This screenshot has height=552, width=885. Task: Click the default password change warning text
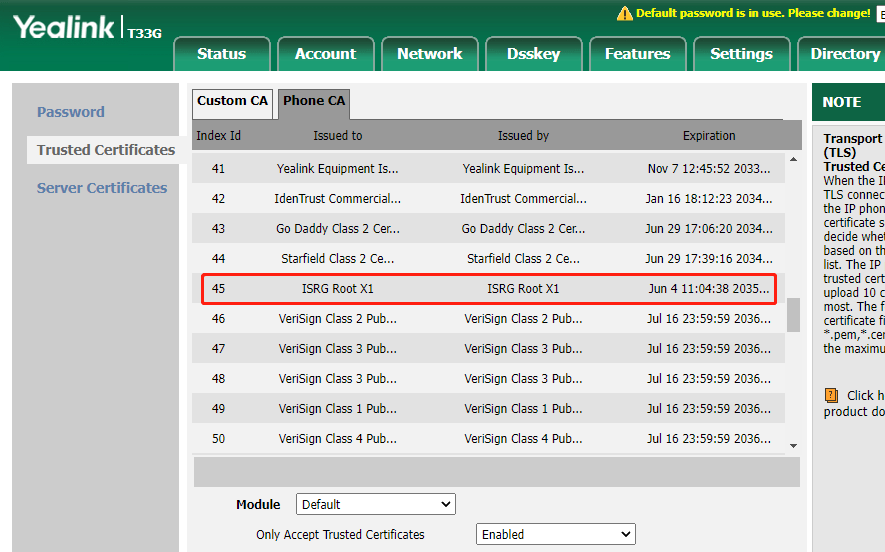coord(753,13)
